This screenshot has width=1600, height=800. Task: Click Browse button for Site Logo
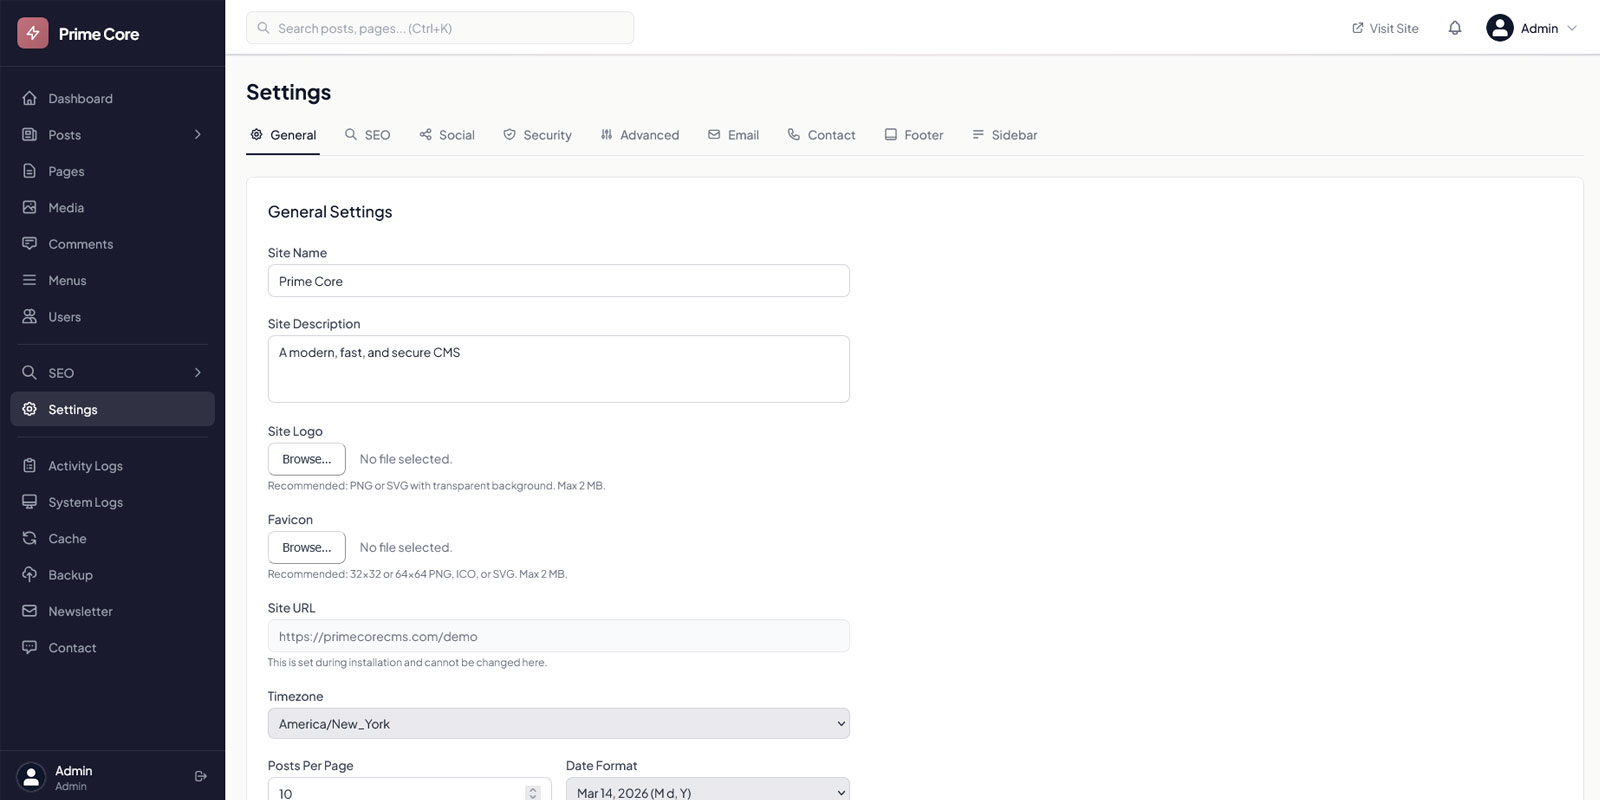coord(306,459)
